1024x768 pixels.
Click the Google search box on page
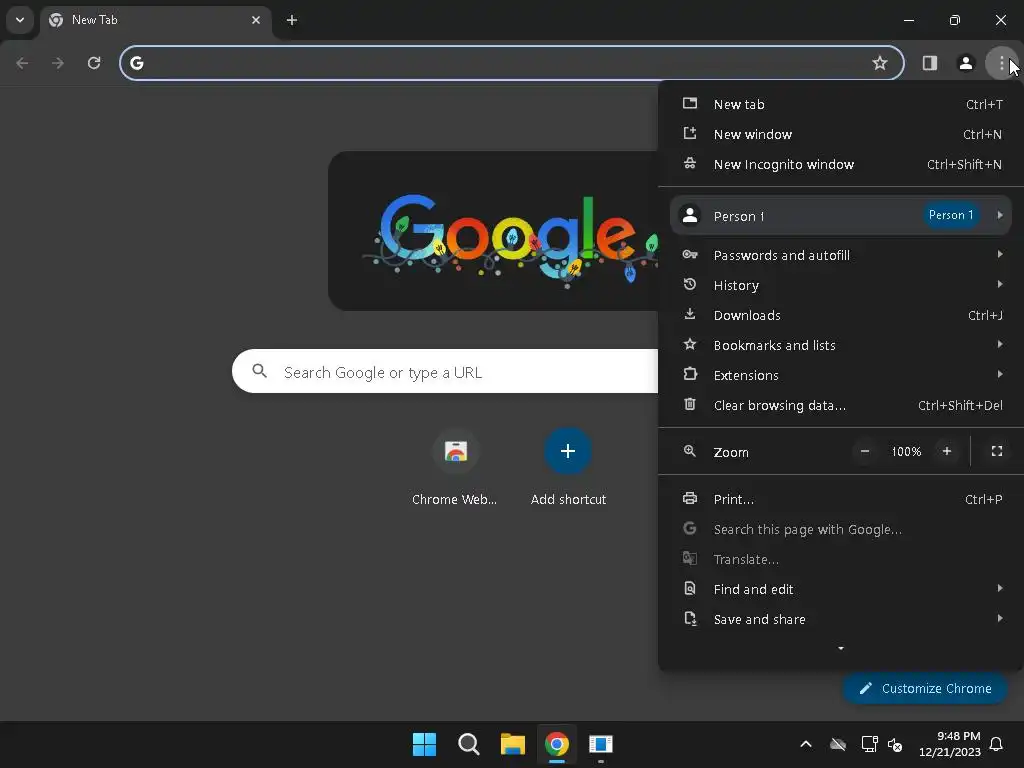click(445, 372)
